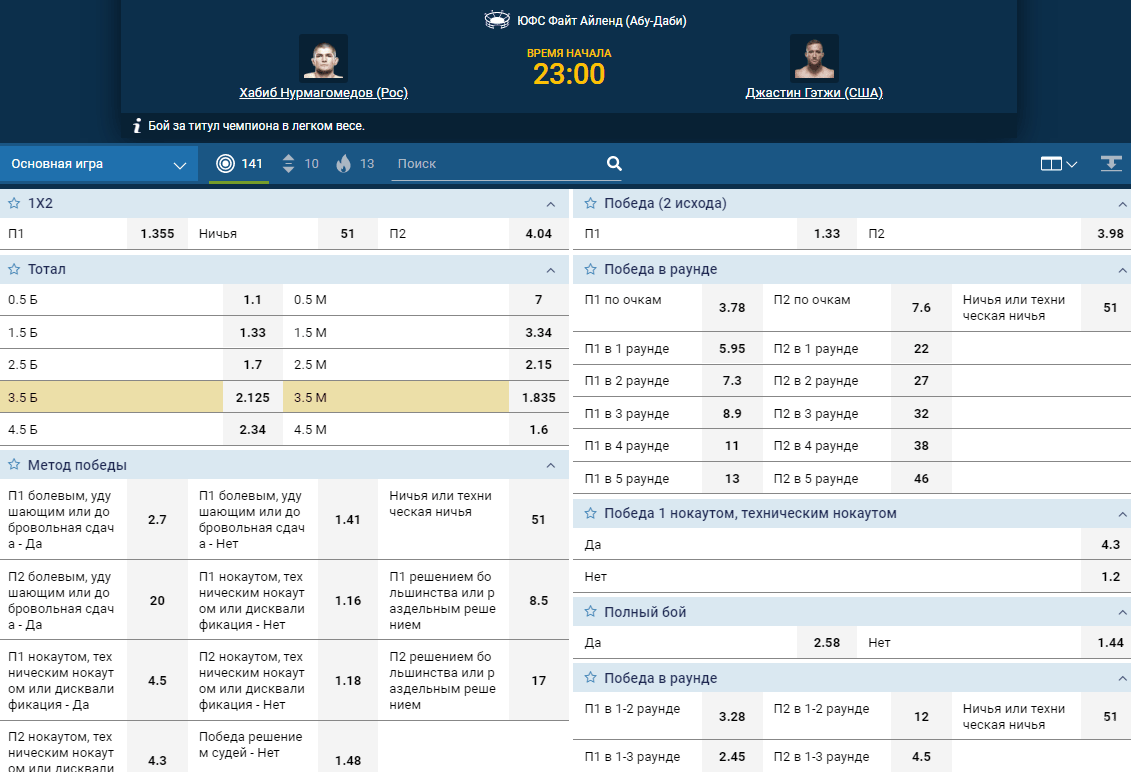Choose П1 в 1 раунде odds 5.95
This screenshot has width=1131, height=772.
click(732, 348)
